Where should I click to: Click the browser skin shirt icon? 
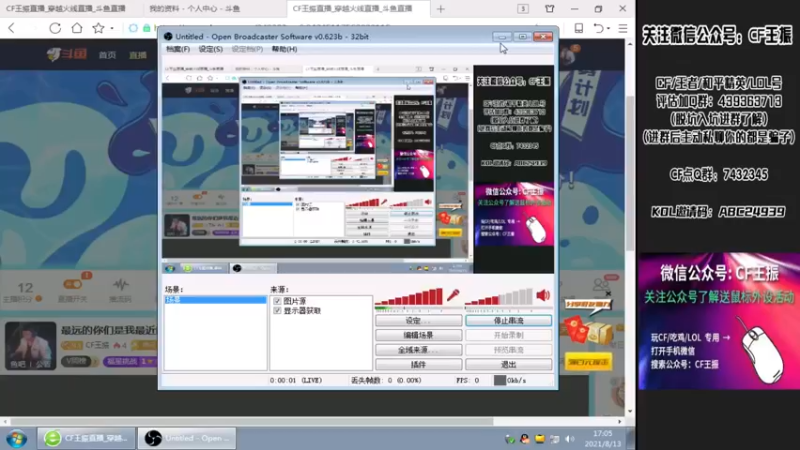tap(549, 9)
